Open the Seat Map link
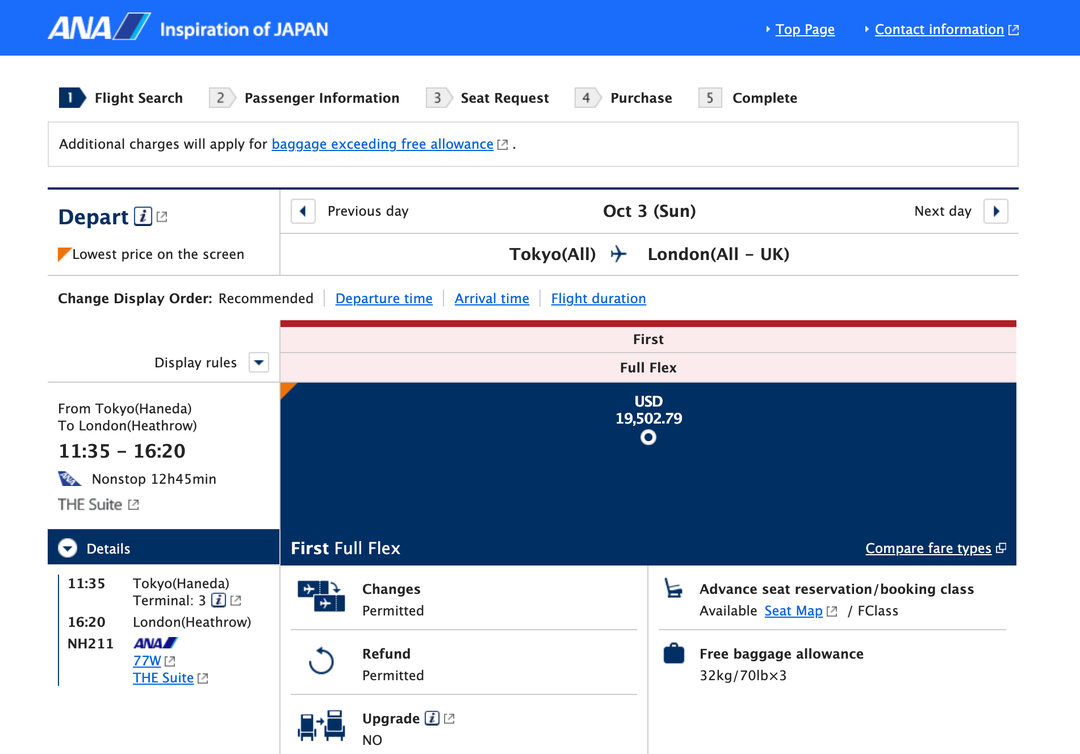 [x=794, y=611]
